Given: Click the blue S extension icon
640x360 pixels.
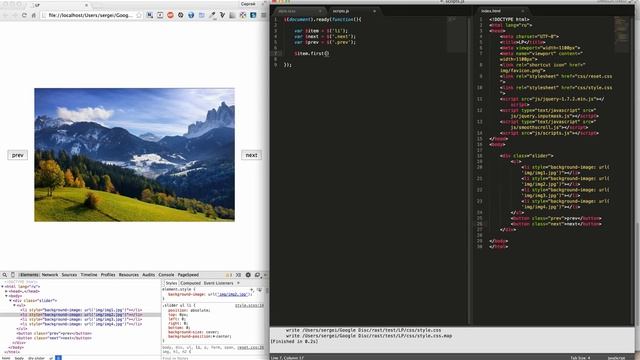Looking at the screenshot, I should (x=253, y=15).
